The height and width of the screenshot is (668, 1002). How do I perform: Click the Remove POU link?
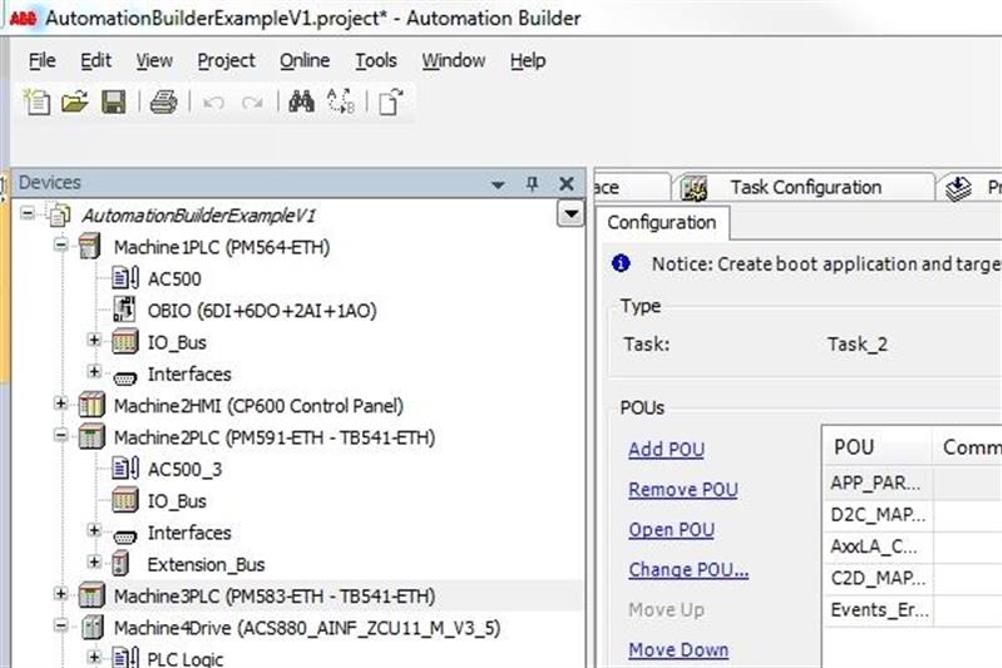(x=682, y=490)
